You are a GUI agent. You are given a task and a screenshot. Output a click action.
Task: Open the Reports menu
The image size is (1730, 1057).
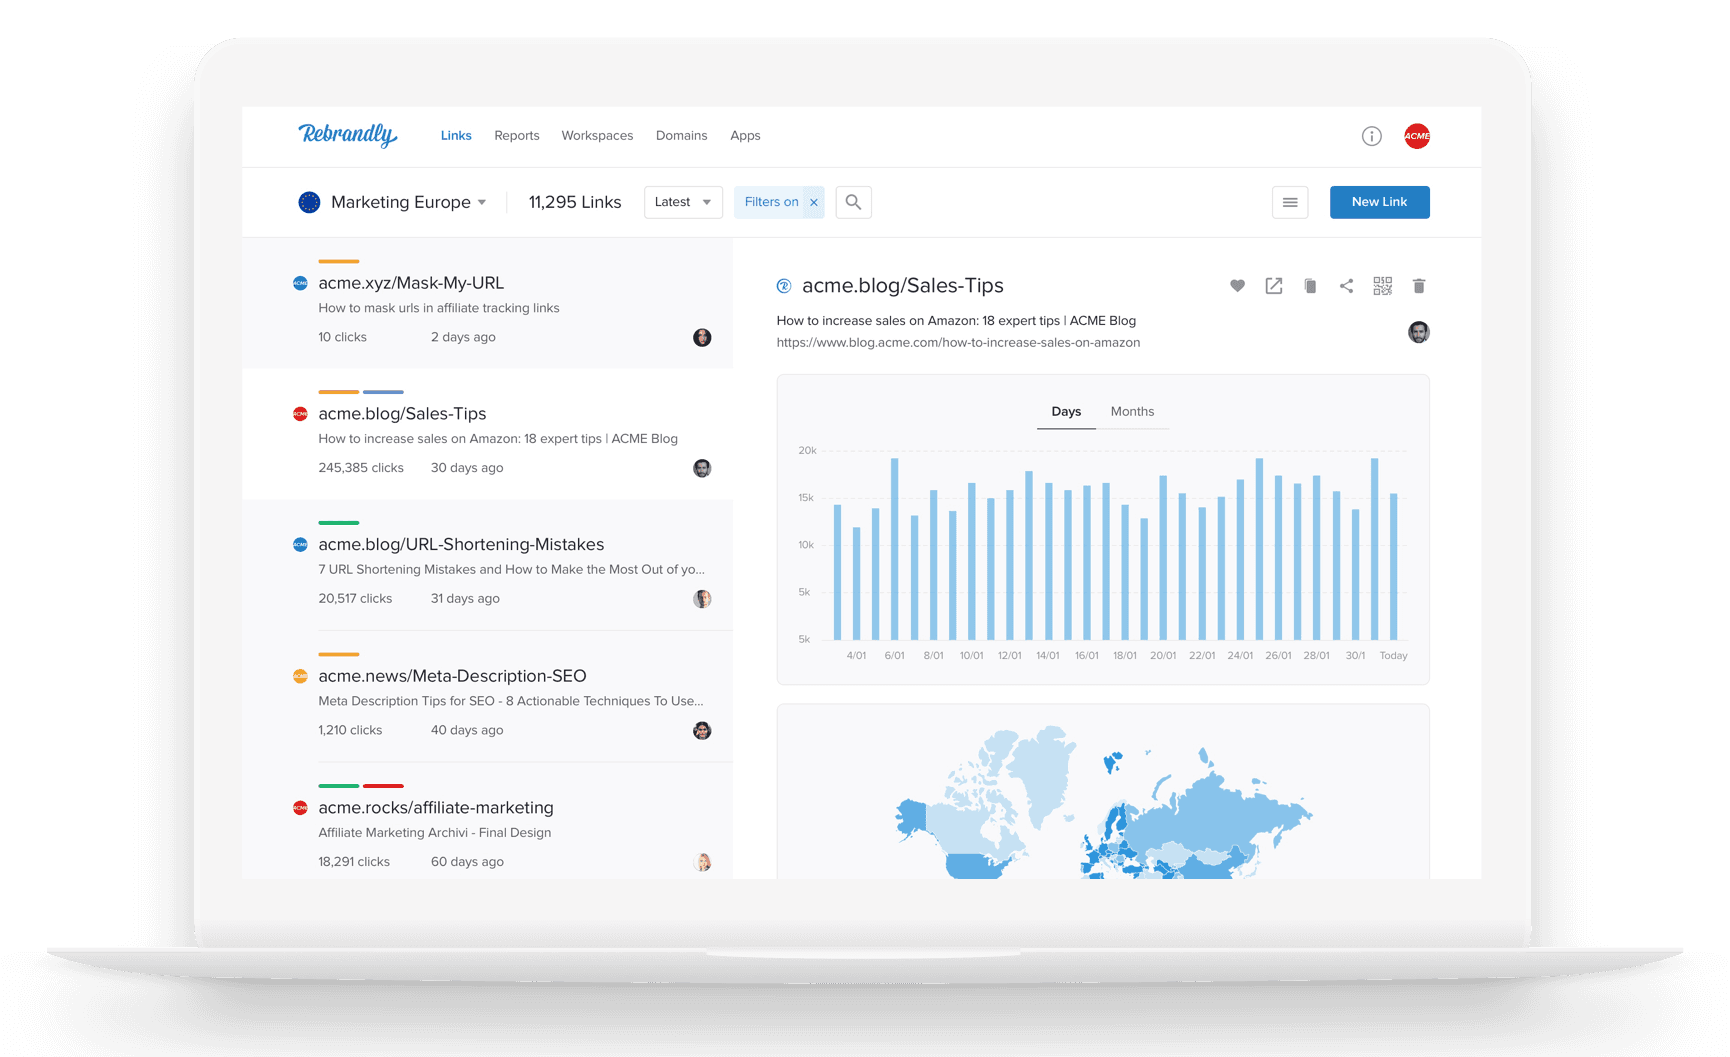[x=517, y=135]
